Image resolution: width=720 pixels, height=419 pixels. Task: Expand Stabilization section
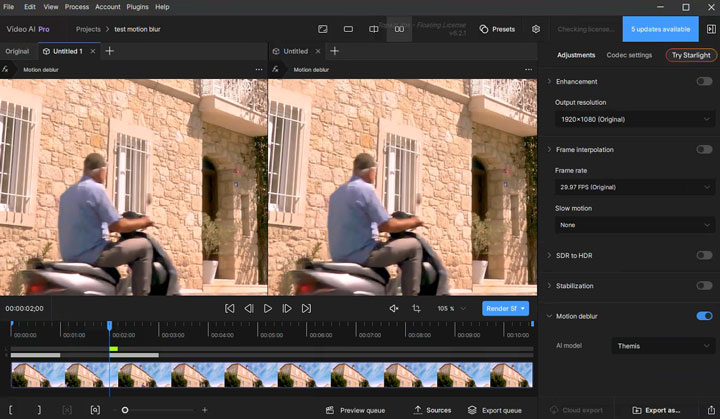(x=549, y=285)
